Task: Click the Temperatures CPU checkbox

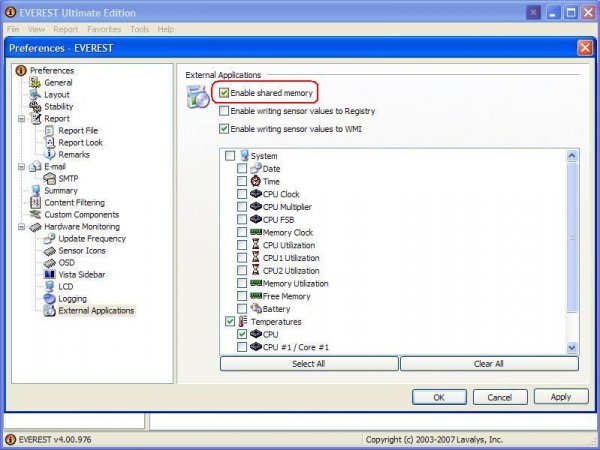Action: pos(242,334)
